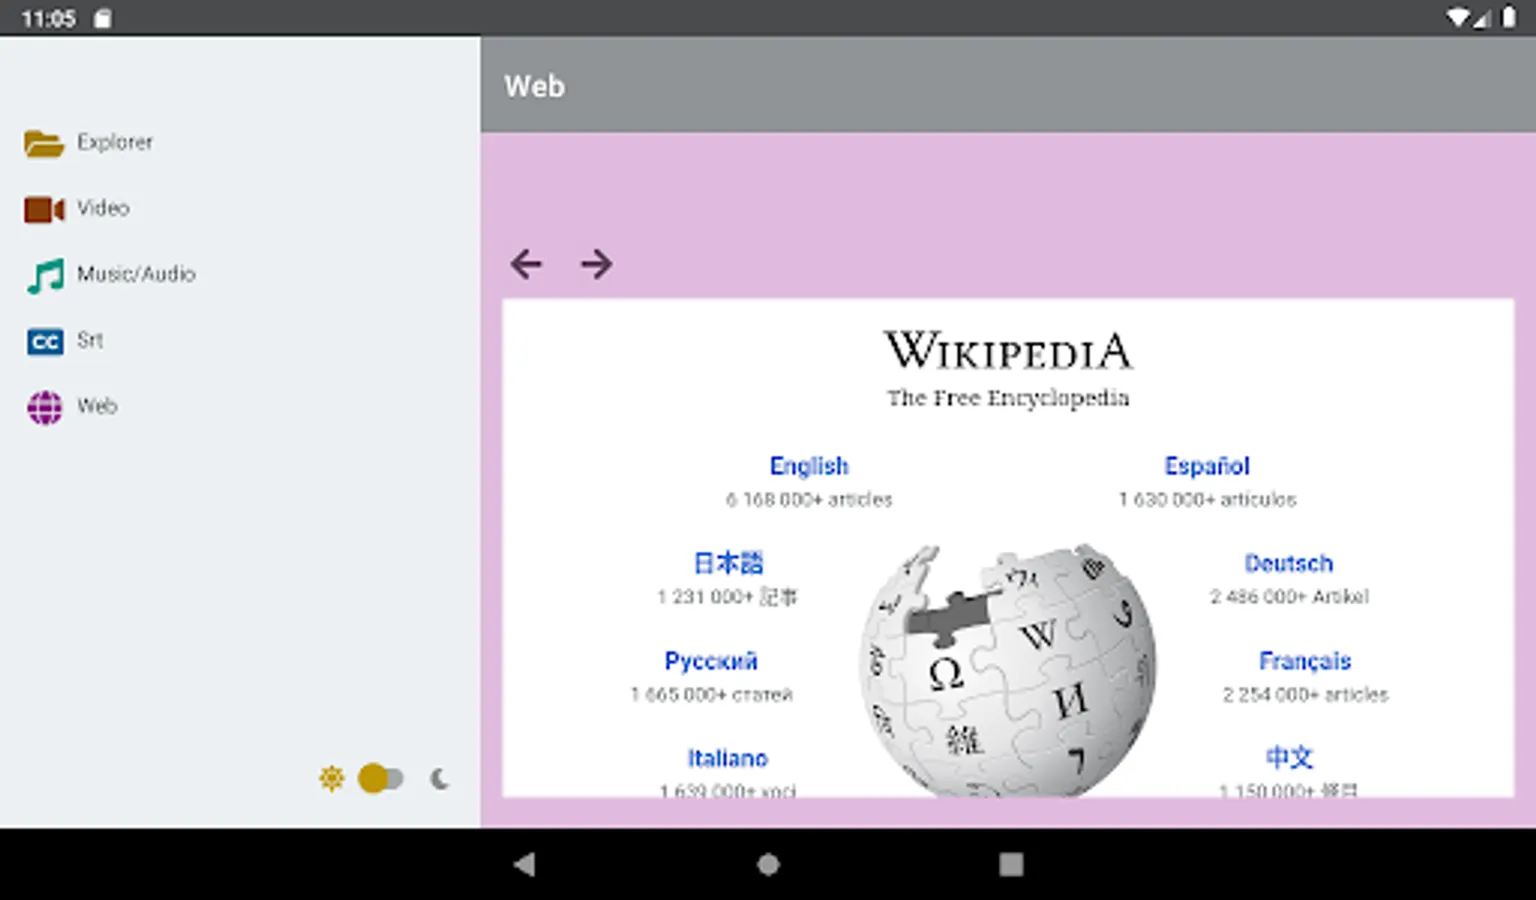The image size is (1536, 900).
Task: Click the '2 254 000+ articles' text
Action: 1305,694
